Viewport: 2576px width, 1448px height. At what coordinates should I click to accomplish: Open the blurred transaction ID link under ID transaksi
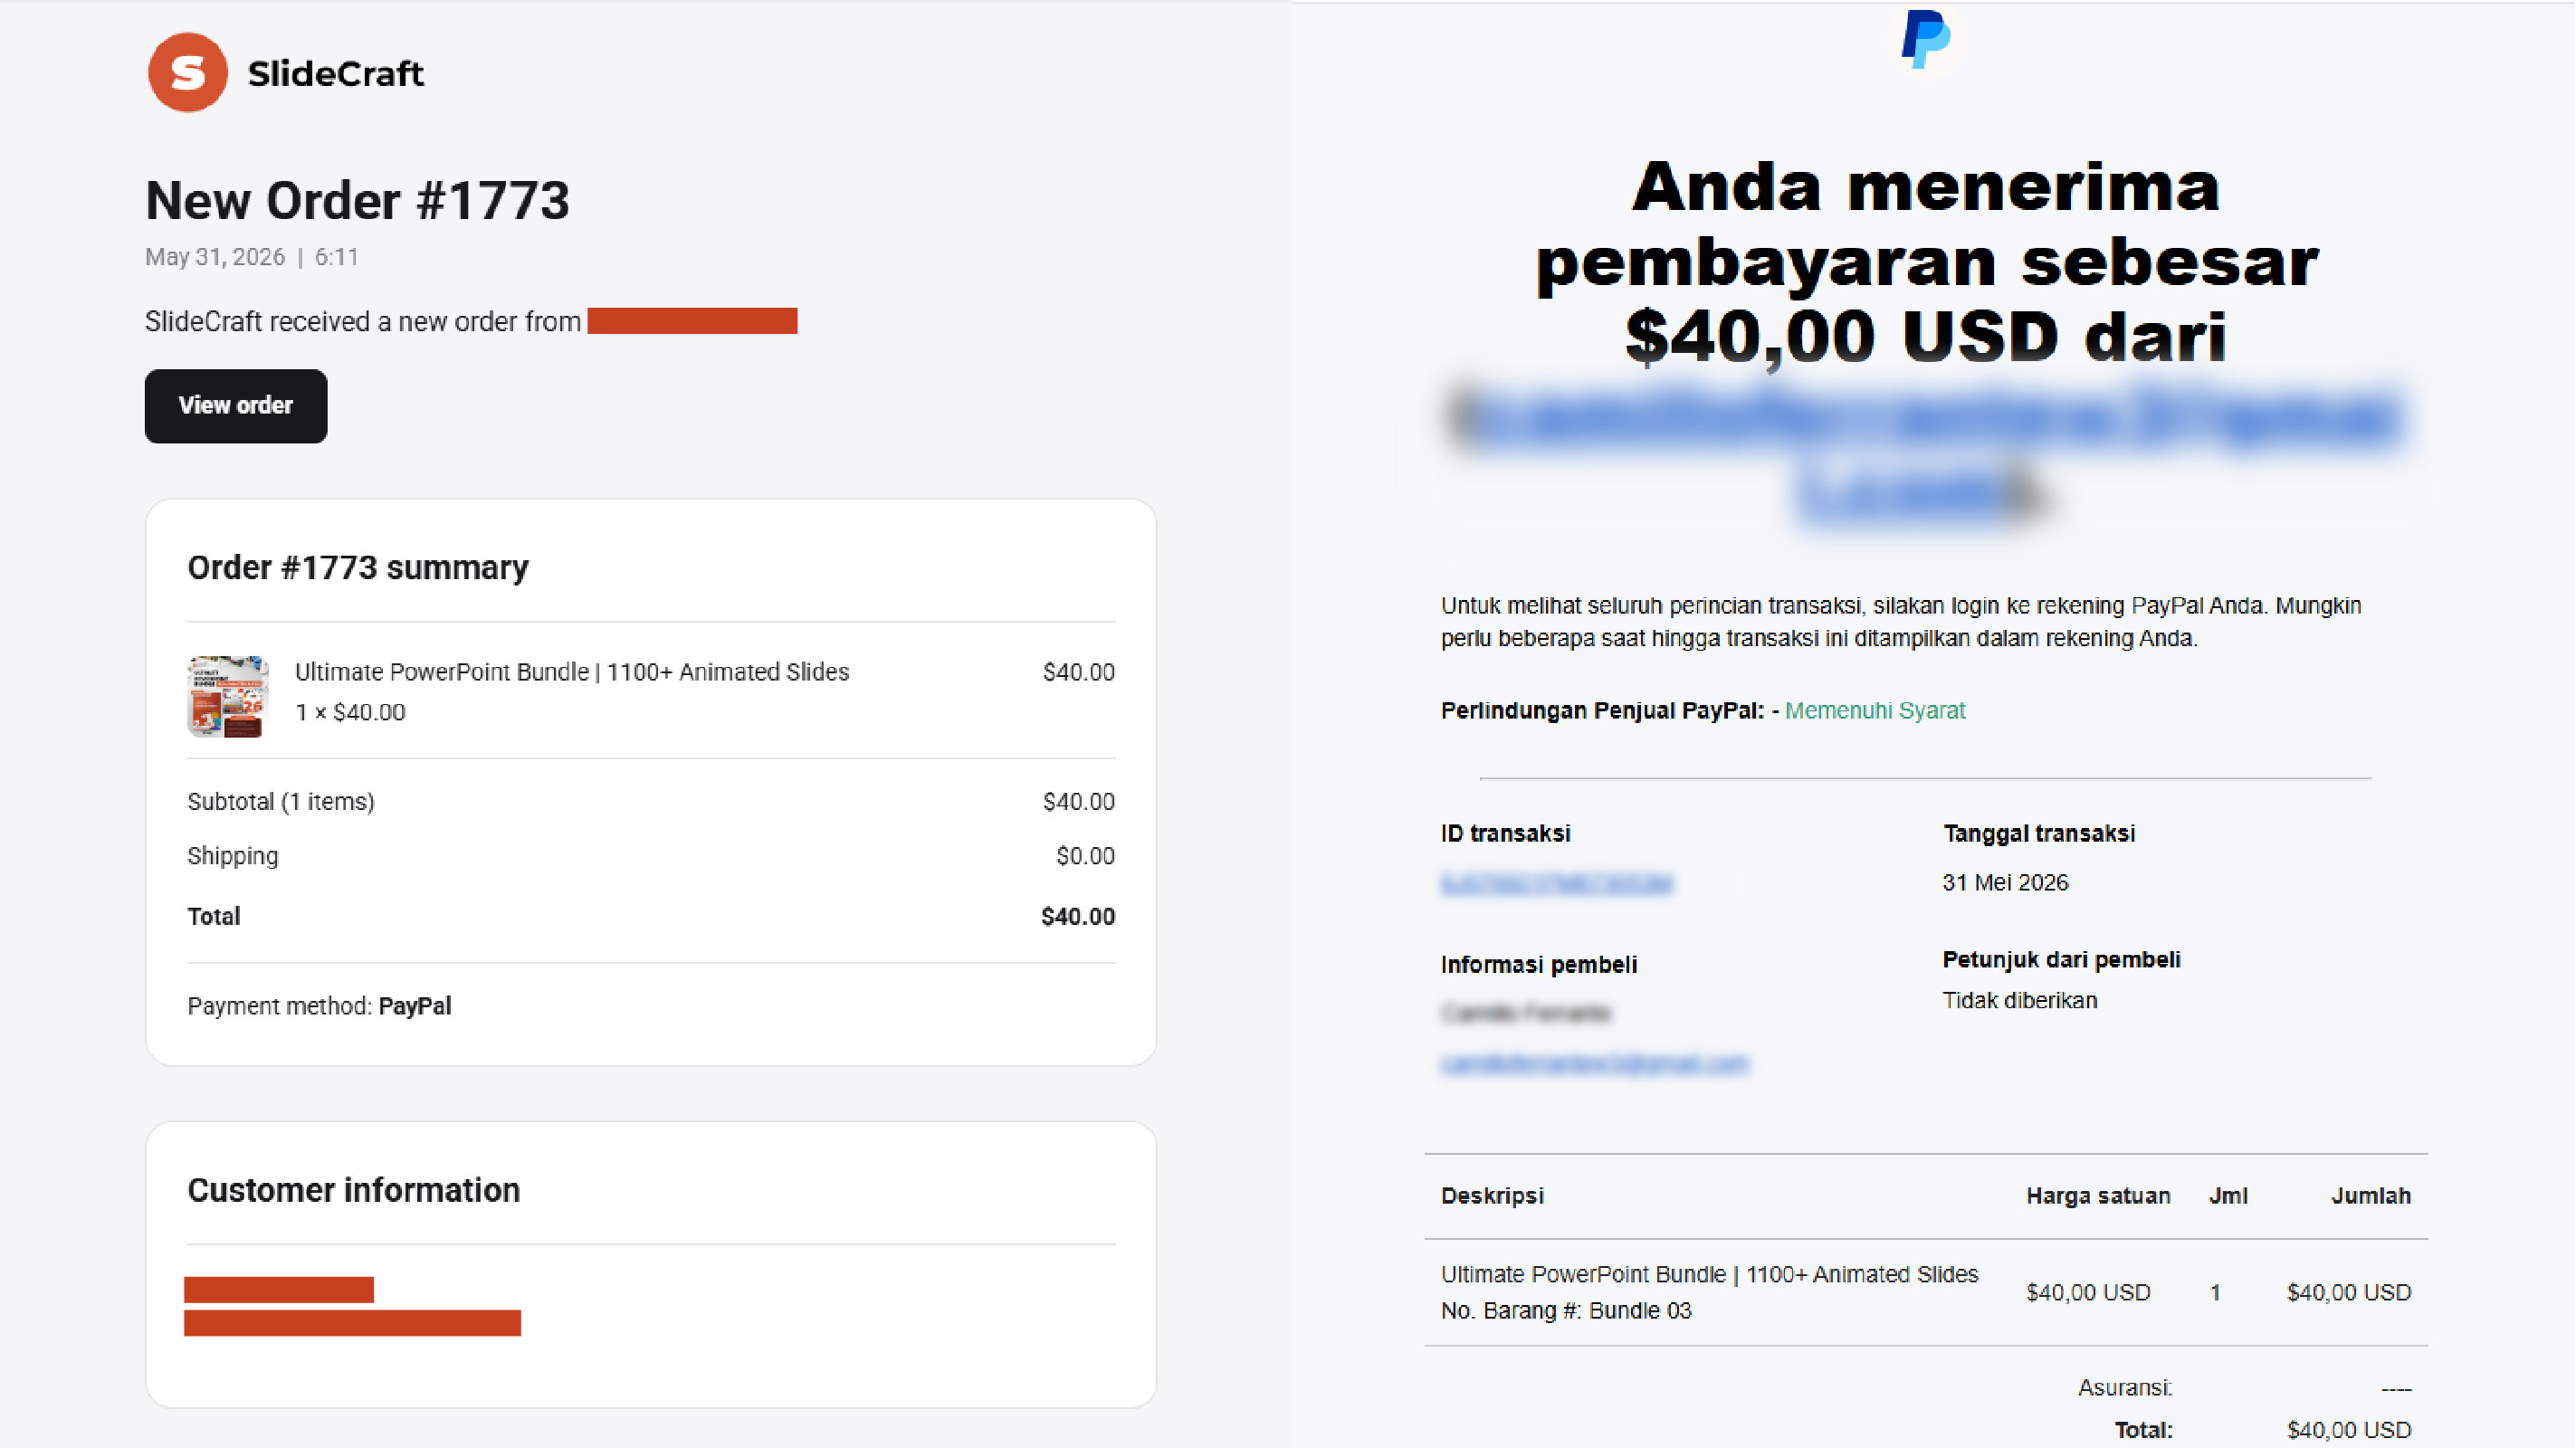point(1557,883)
